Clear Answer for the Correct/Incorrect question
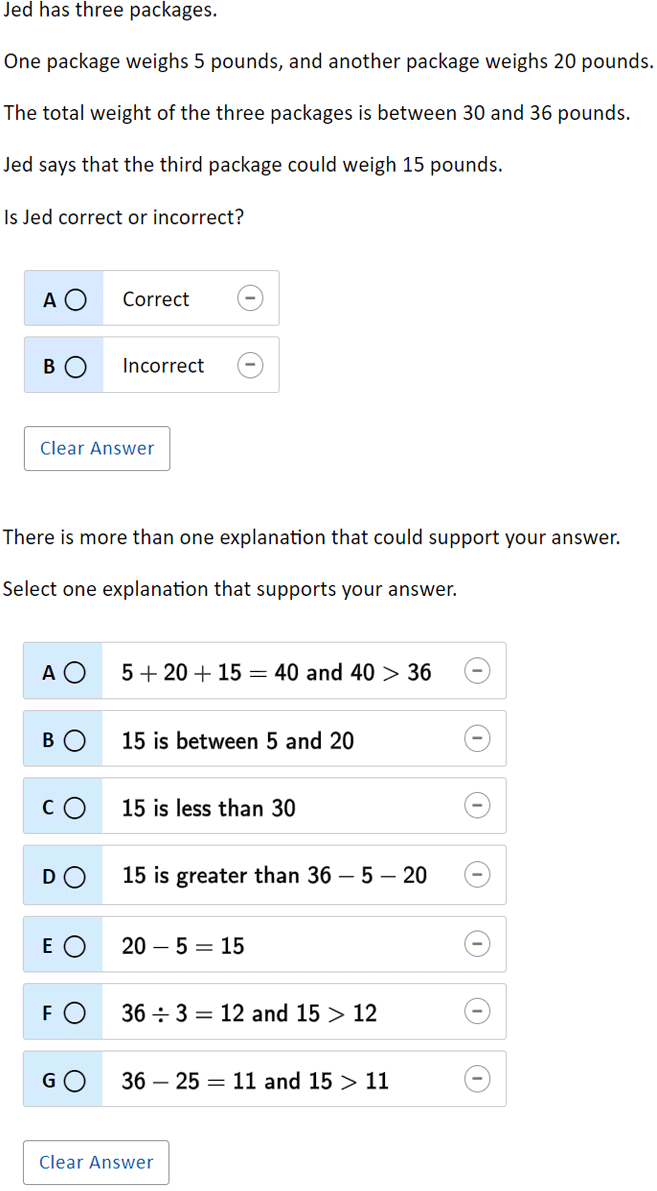 click(97, 448)
